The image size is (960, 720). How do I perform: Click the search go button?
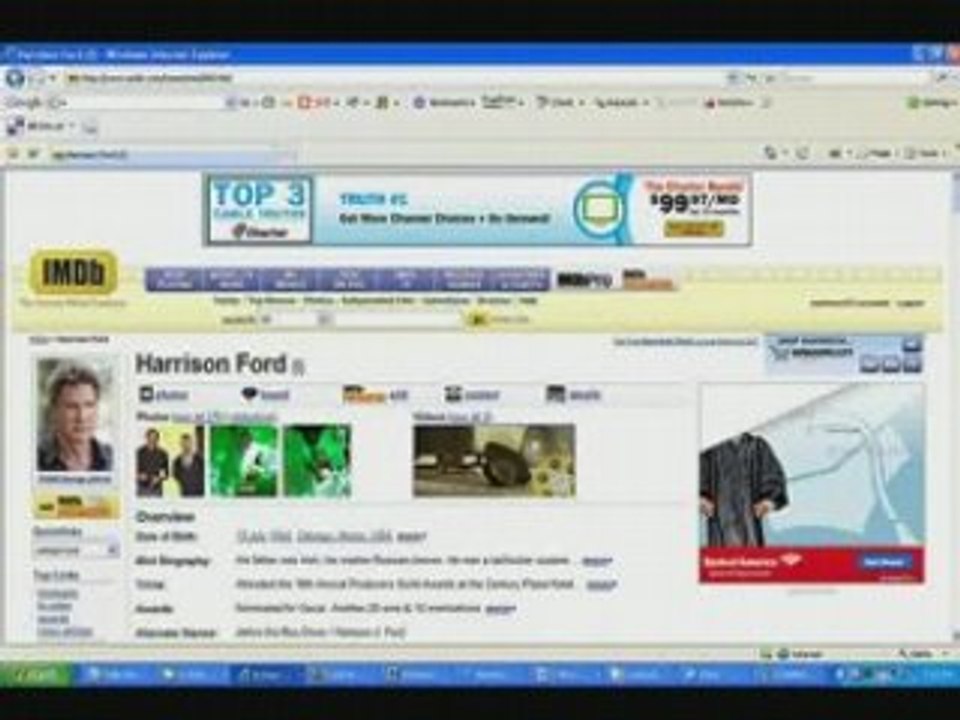tap(477, 319)
